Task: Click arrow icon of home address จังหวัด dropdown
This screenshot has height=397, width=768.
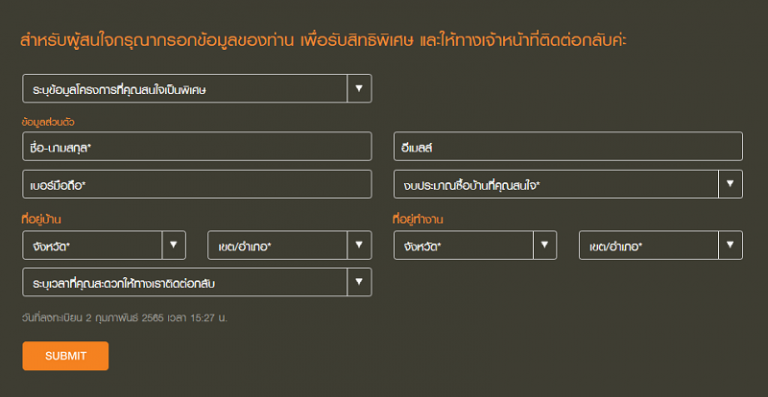Action: tap(173, 245)
